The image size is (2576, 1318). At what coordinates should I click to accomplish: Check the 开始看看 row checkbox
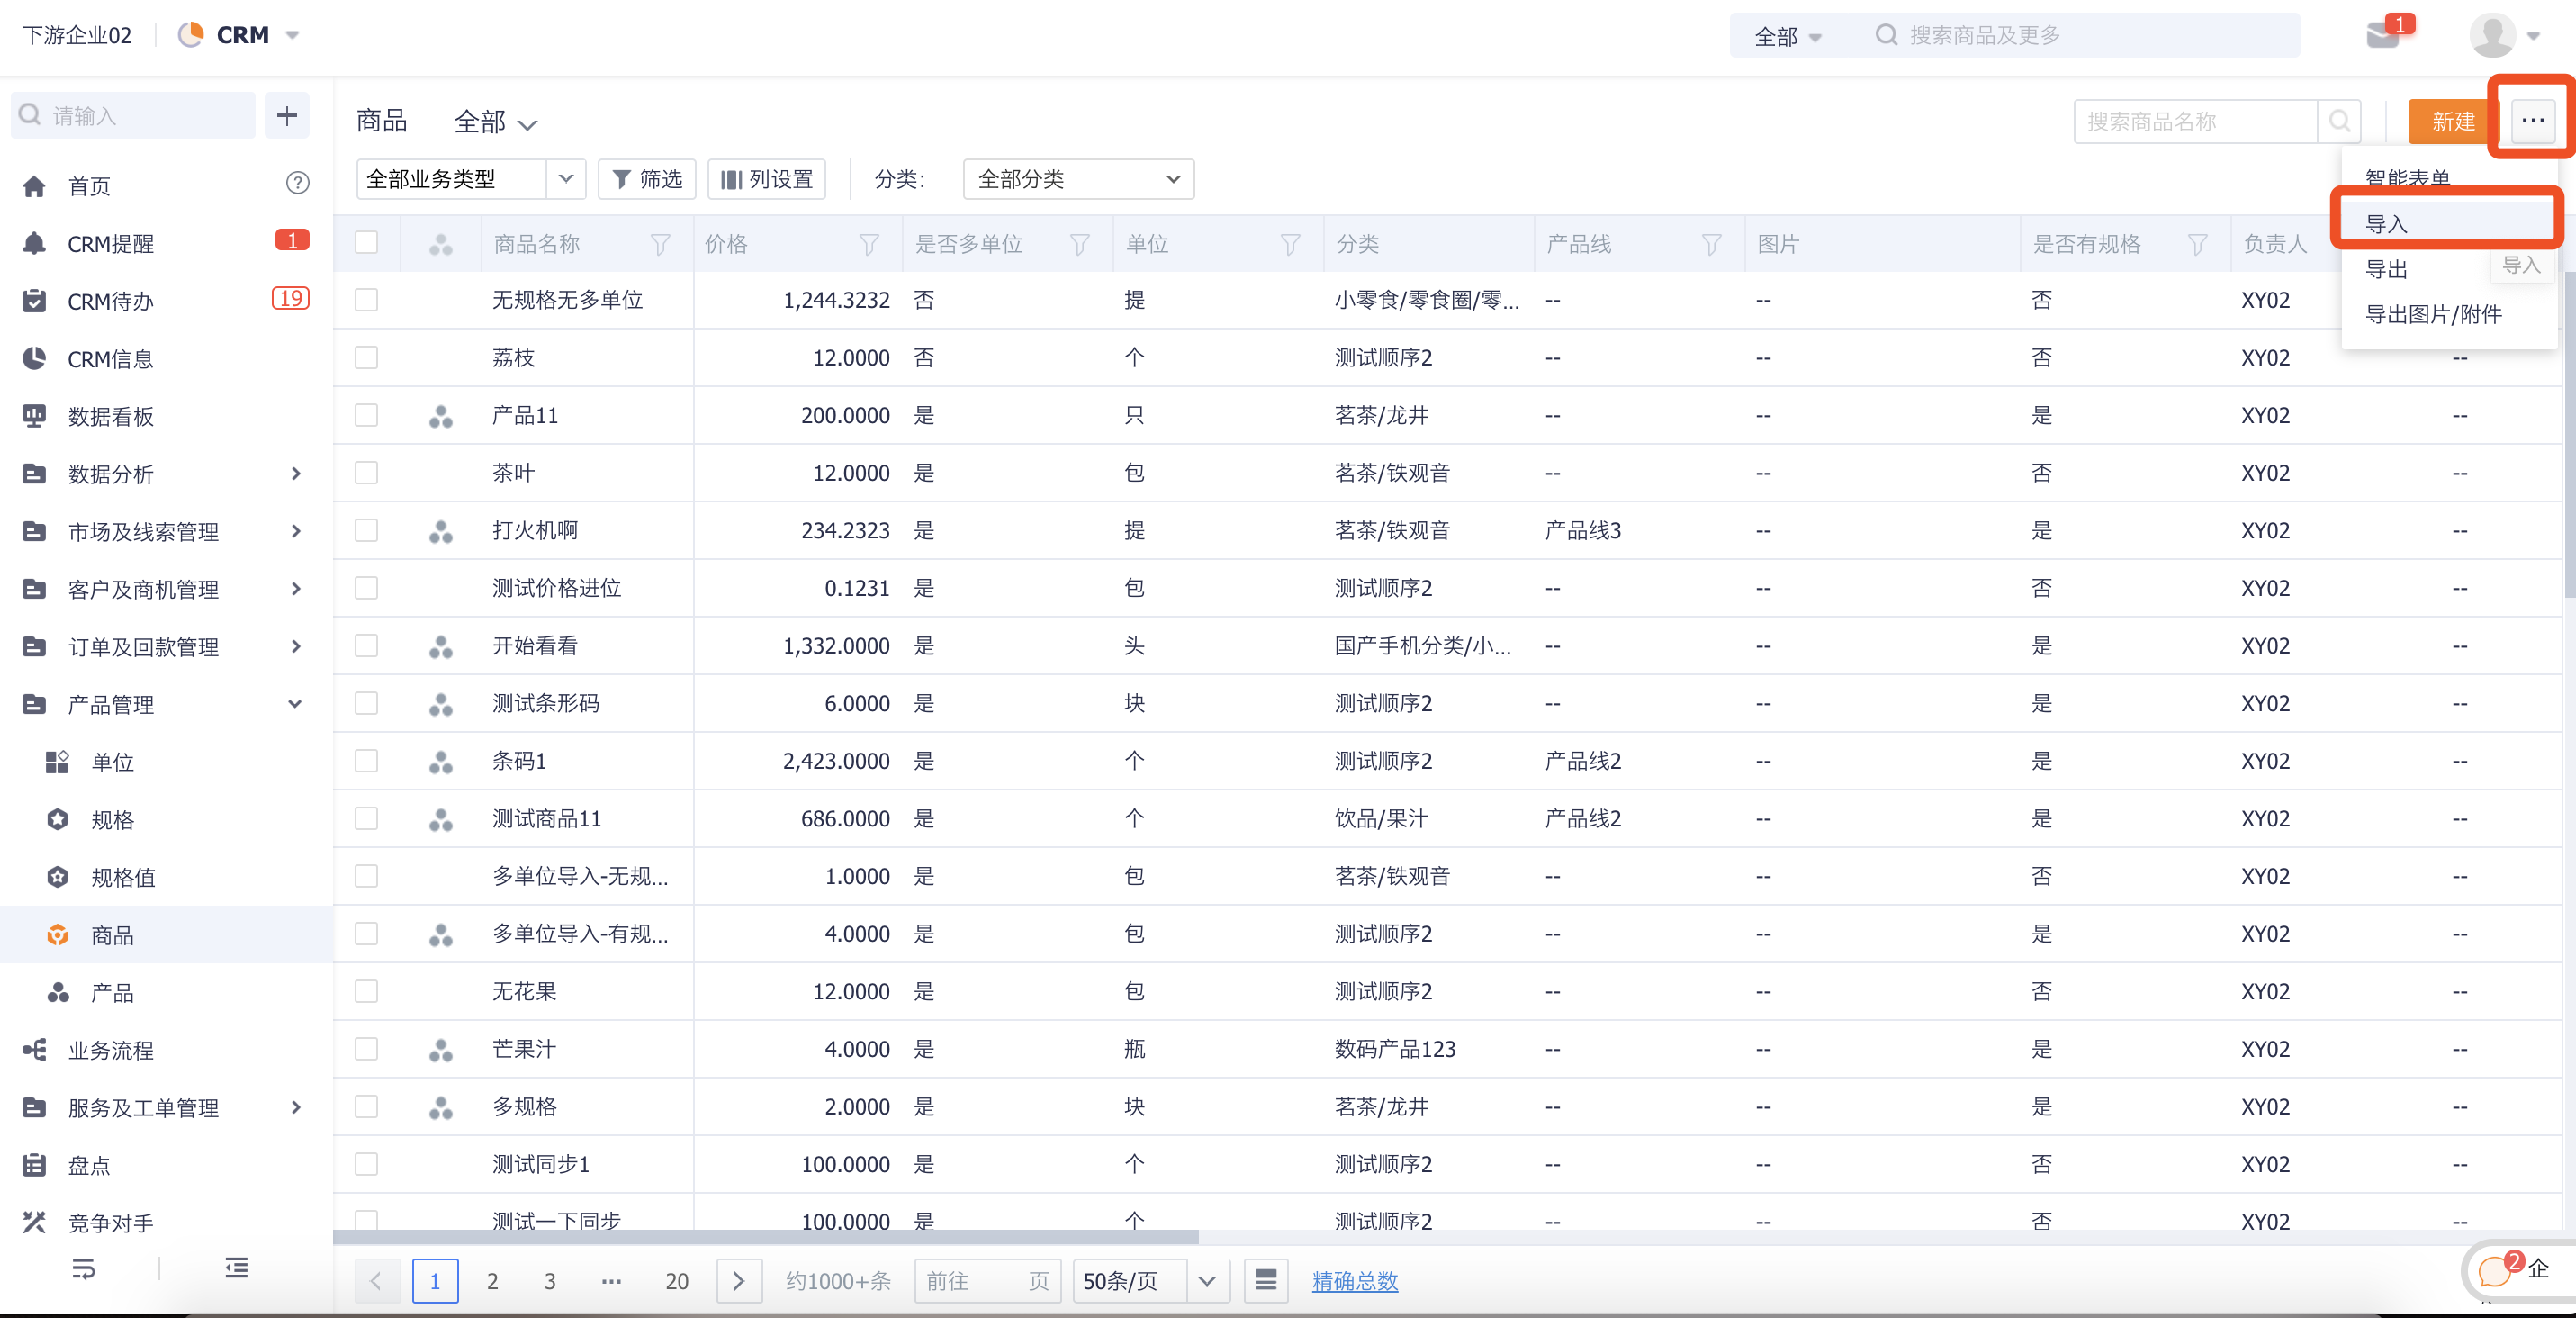pyautogui.click(x=366, y=646)
